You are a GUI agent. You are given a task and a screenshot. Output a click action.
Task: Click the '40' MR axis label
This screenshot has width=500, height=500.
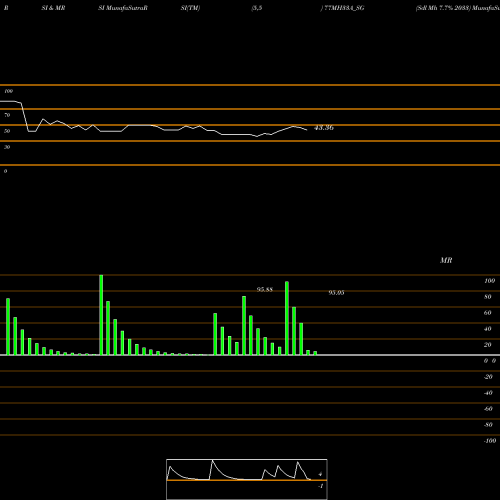pos(487,329)
